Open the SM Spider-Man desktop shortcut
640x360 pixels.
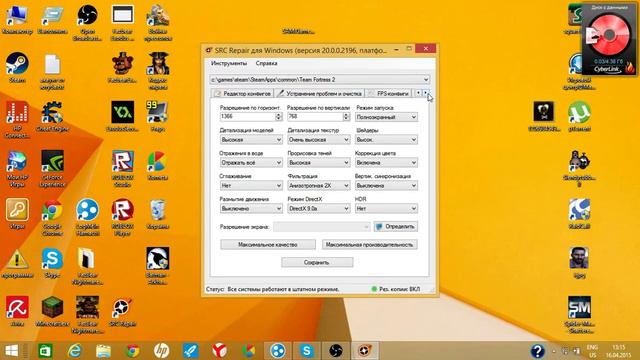coord(579,315)
